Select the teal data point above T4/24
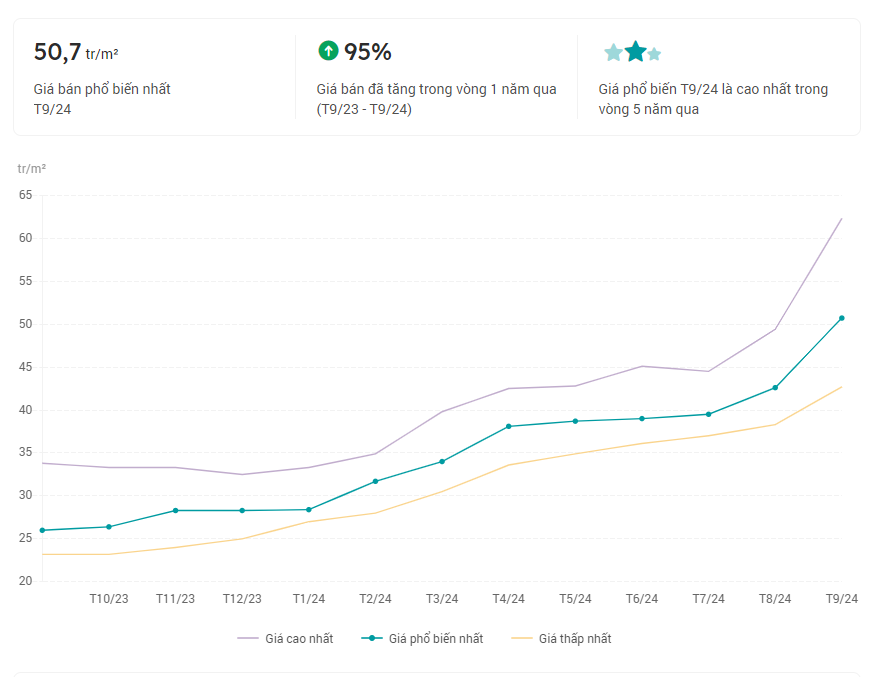The image size is (874, 677). (508, 426)
